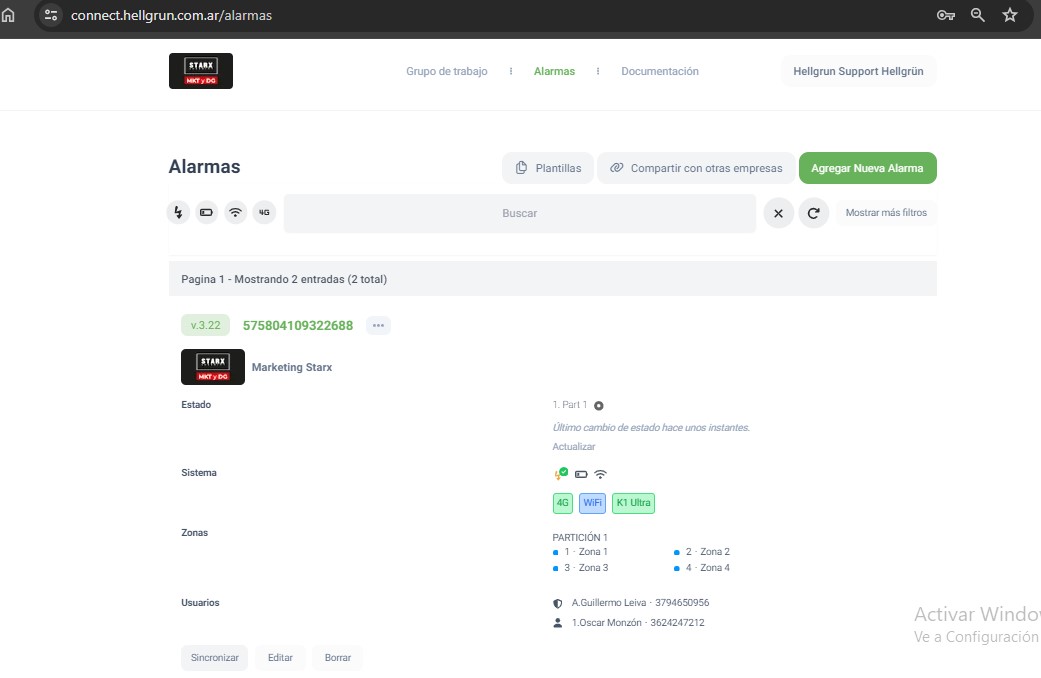The height and width of the screenshot is (678, 1041).
Task: Clear search with the X button
Action: tap(779, 213)
